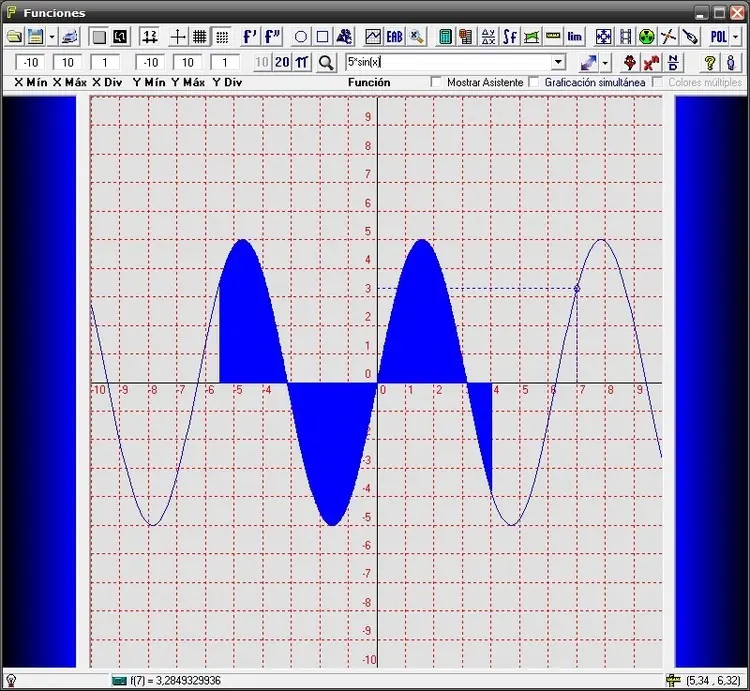750x691 pixels.
Task: Open help with yellow question mark
Action: 709,63
